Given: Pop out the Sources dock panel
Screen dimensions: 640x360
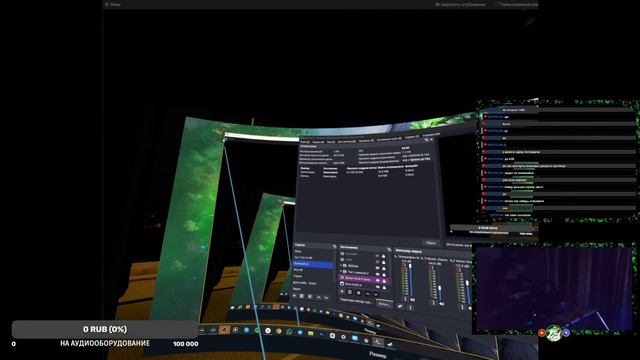Looking at the screenshot, I should [389, 249].
